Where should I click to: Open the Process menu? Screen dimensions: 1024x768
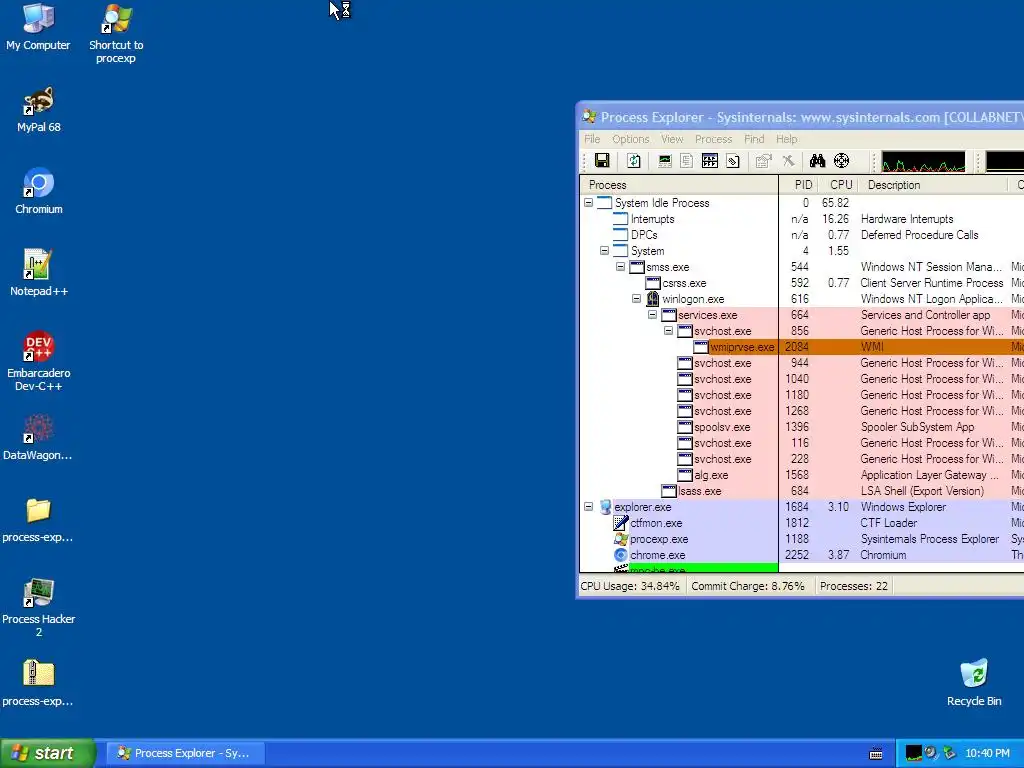click(713, 139)
